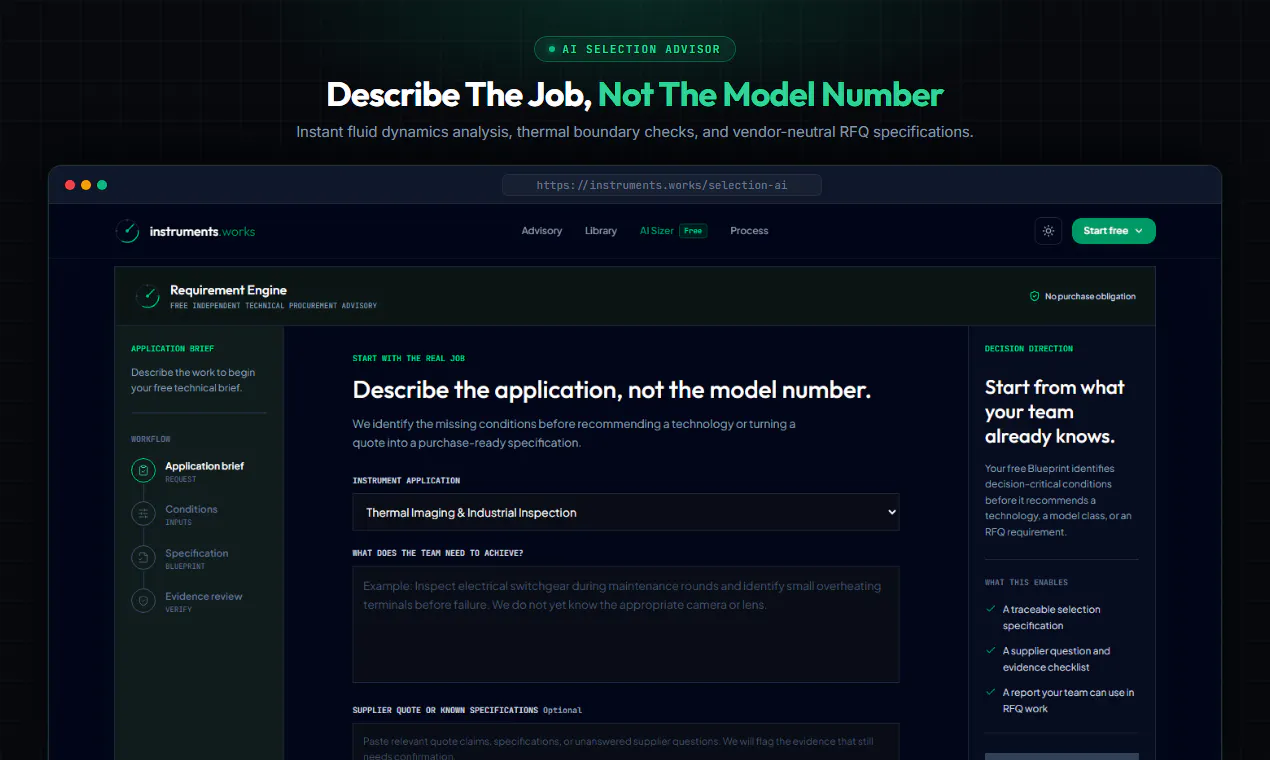
Task: Open the AI Sizer nav item
Action: click(x=656, y=231)
